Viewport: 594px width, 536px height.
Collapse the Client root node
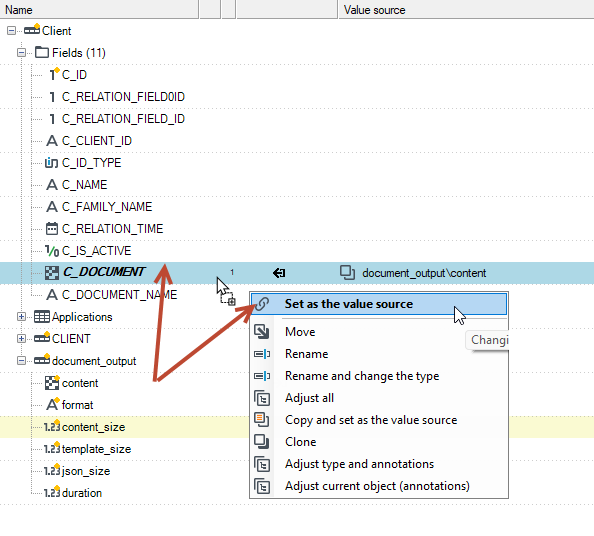[x=11, y=31]
